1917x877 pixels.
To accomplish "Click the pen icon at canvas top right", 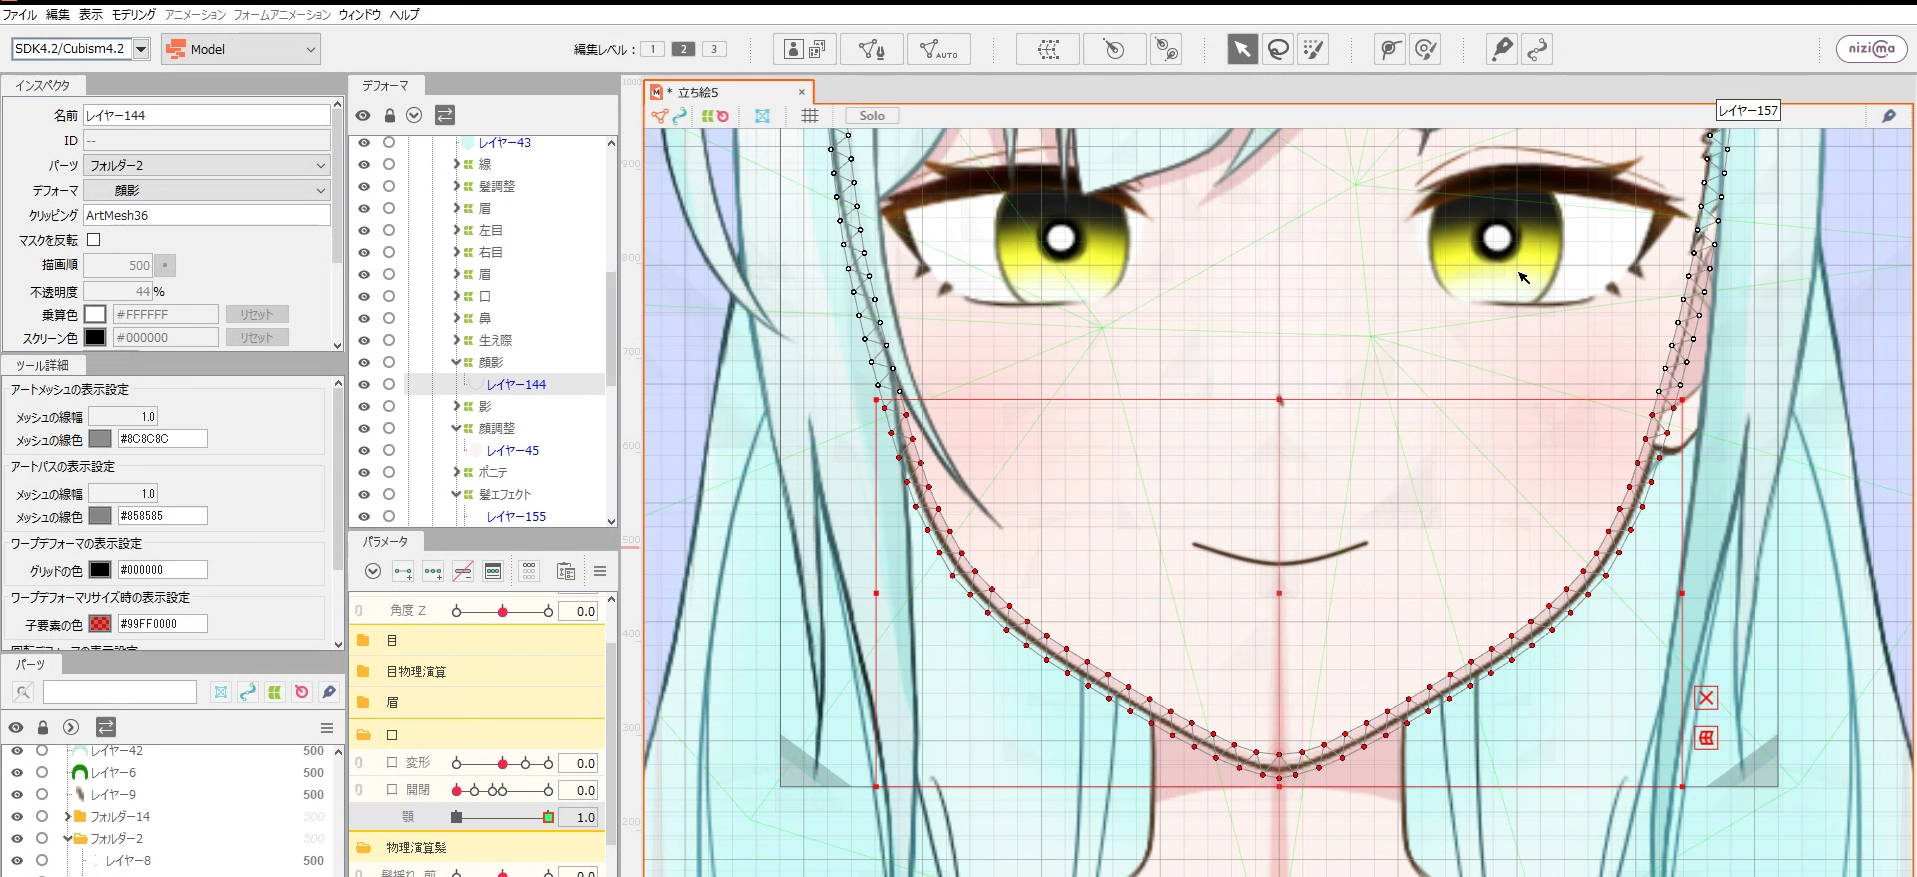I will coord(1889,116).
